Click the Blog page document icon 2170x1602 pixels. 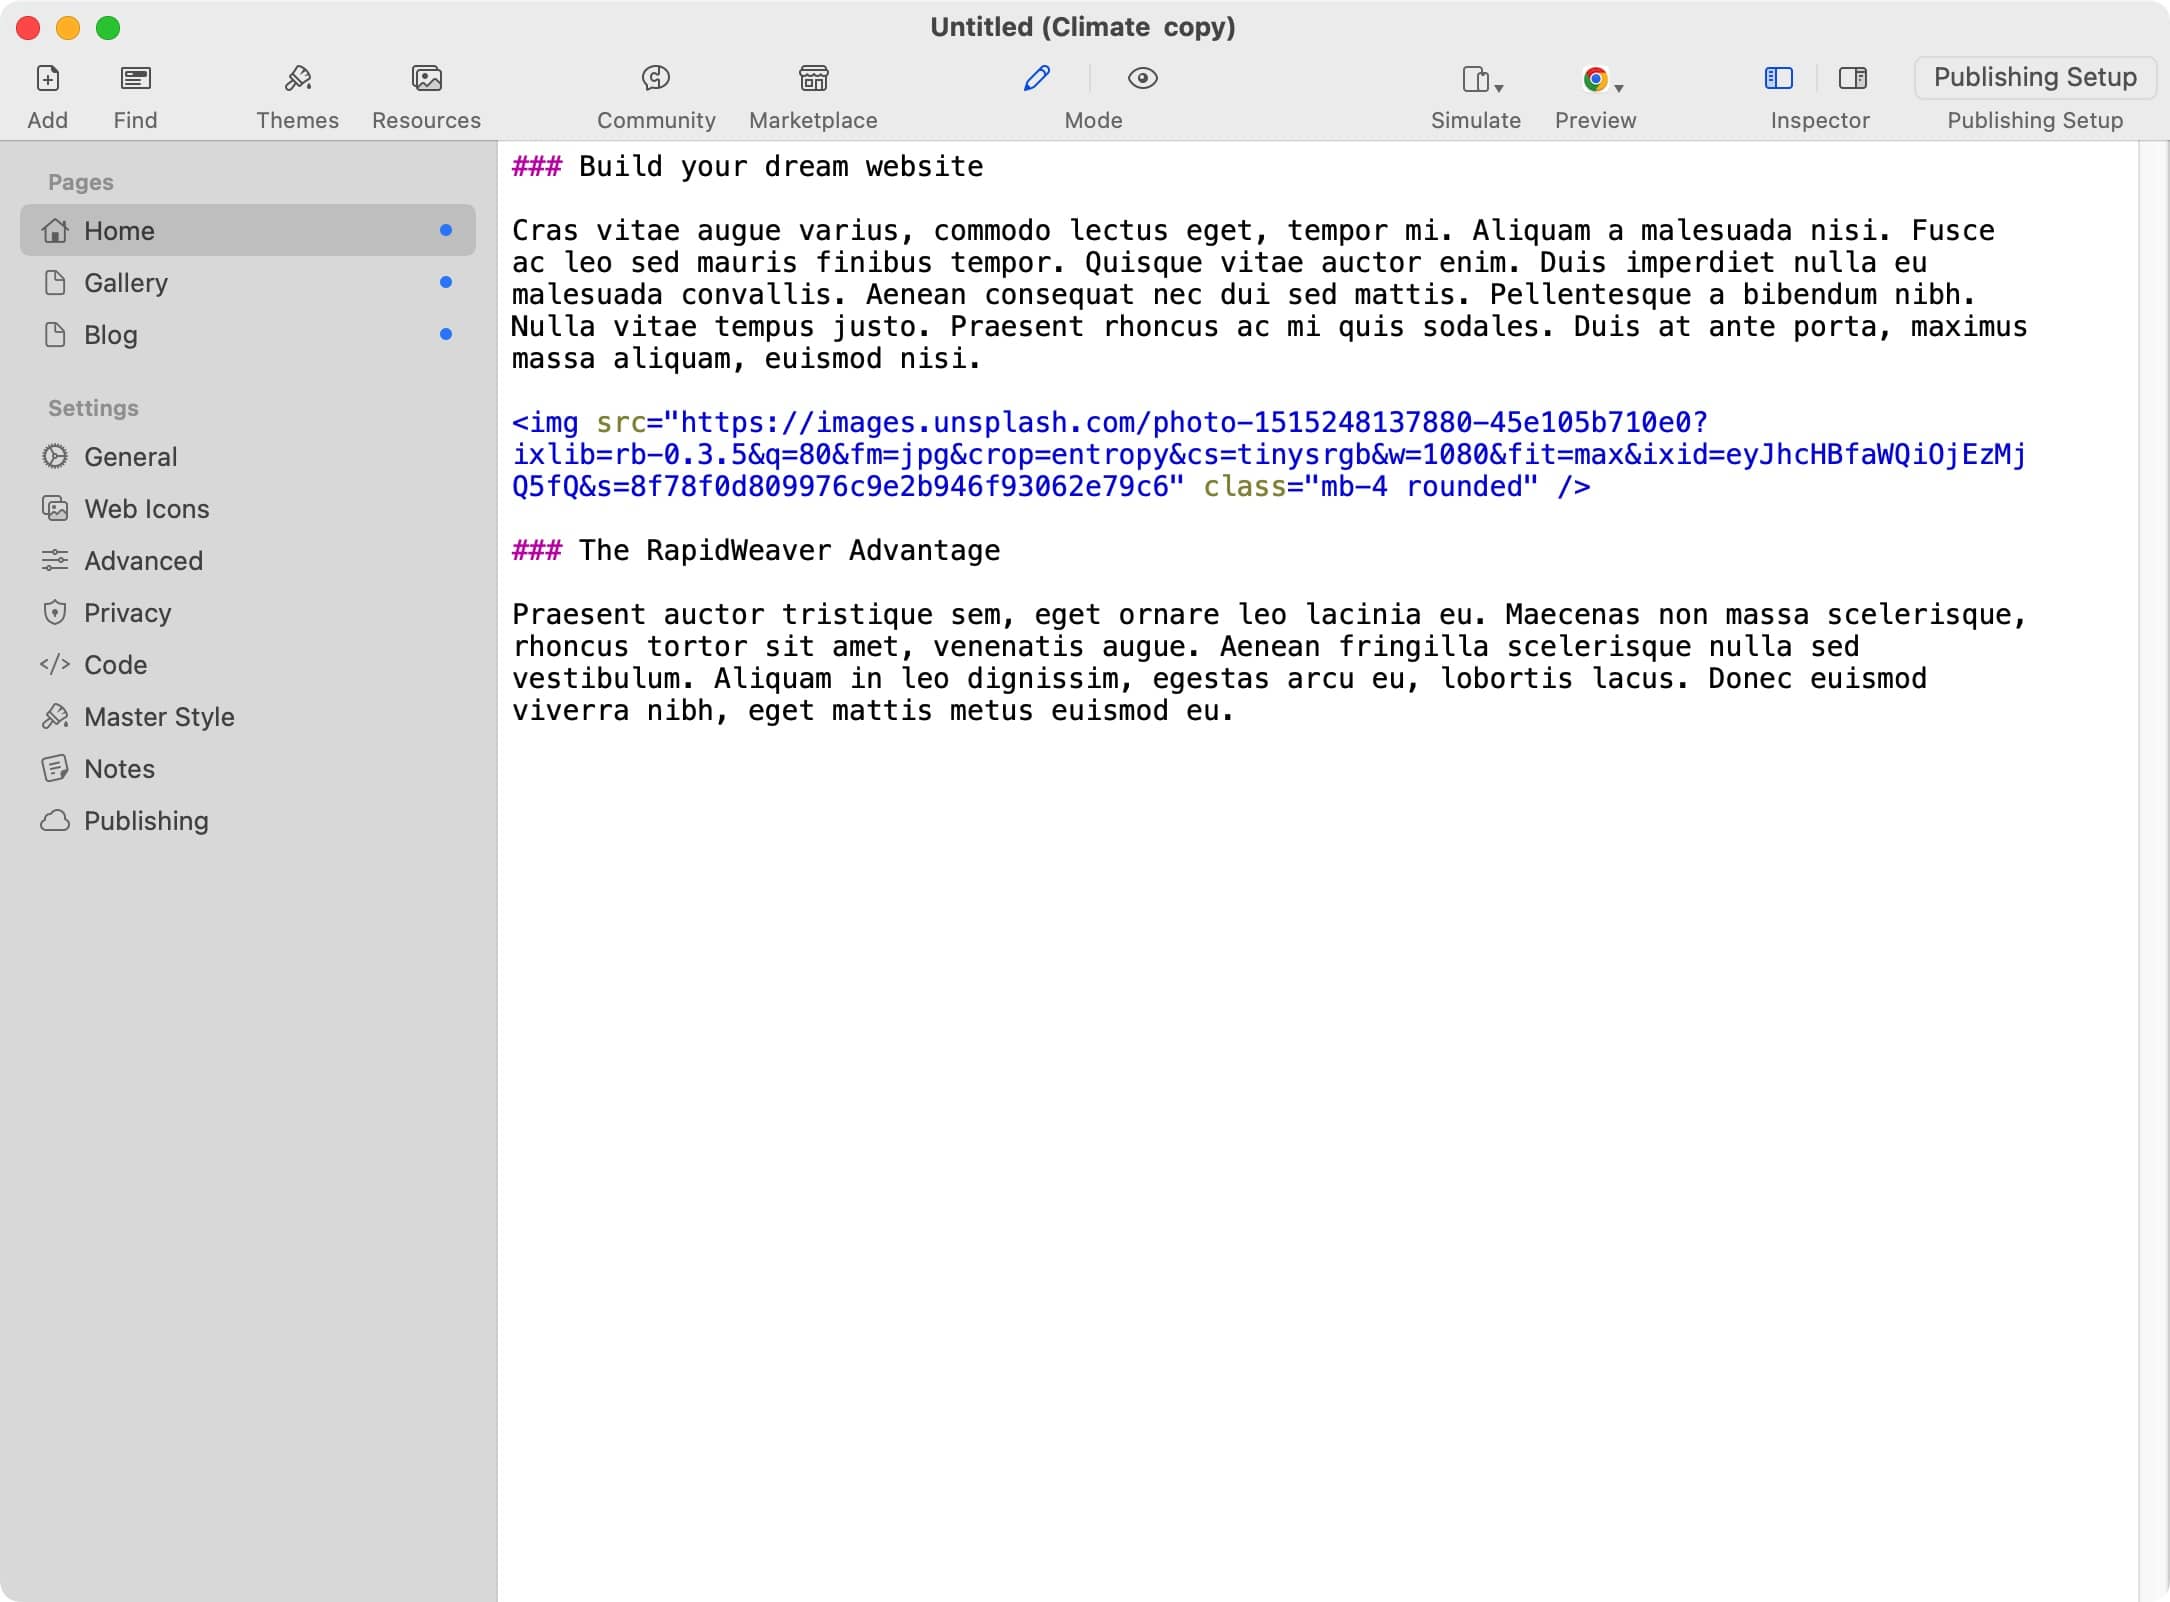point(55,334)
